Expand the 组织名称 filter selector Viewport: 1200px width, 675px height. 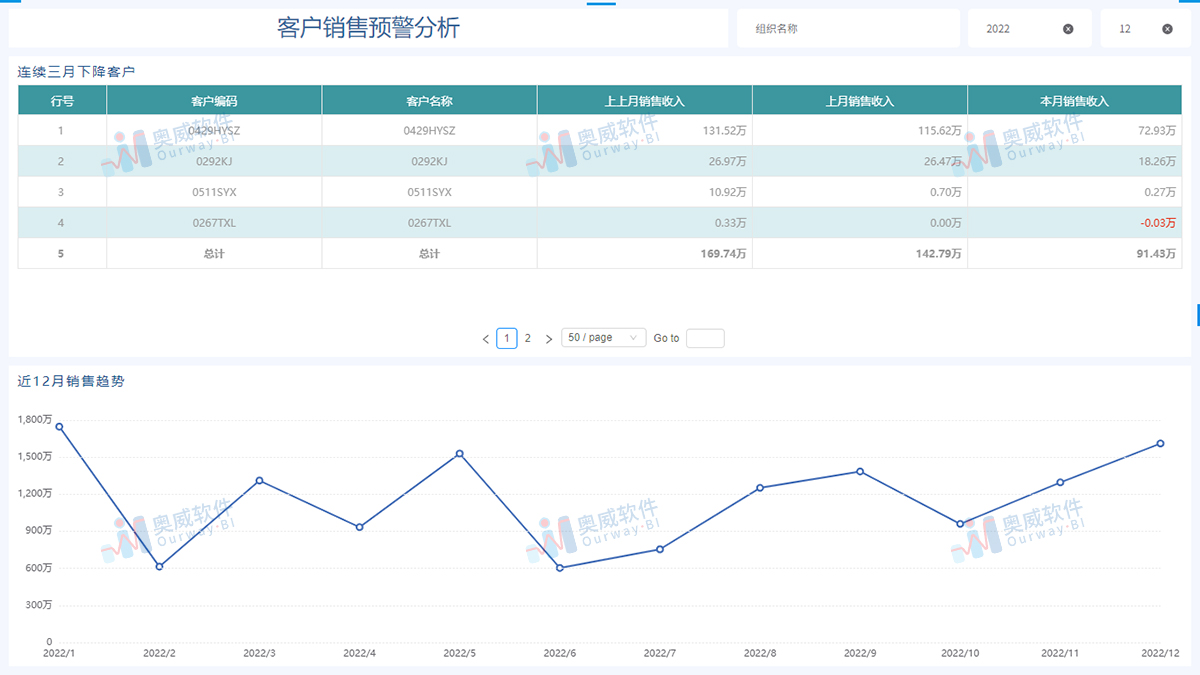[x=848, y=28]
